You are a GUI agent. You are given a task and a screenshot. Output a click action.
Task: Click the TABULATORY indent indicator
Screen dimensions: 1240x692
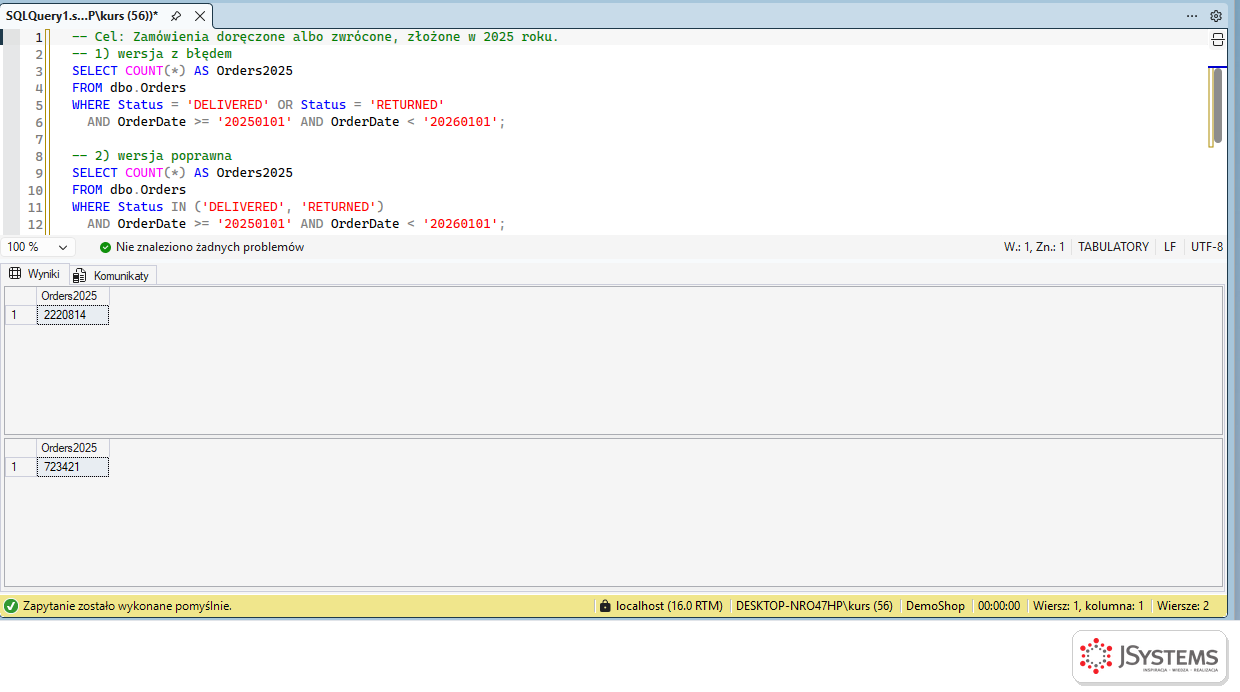point(1113,247)
